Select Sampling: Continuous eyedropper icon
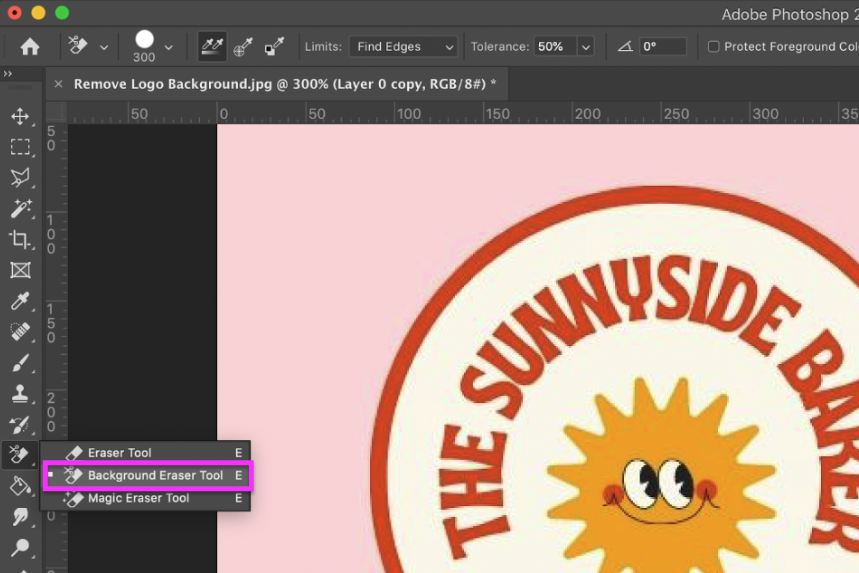Image resolution: width=859 pixels, height=573 pixels. click(x=212, y=47)
